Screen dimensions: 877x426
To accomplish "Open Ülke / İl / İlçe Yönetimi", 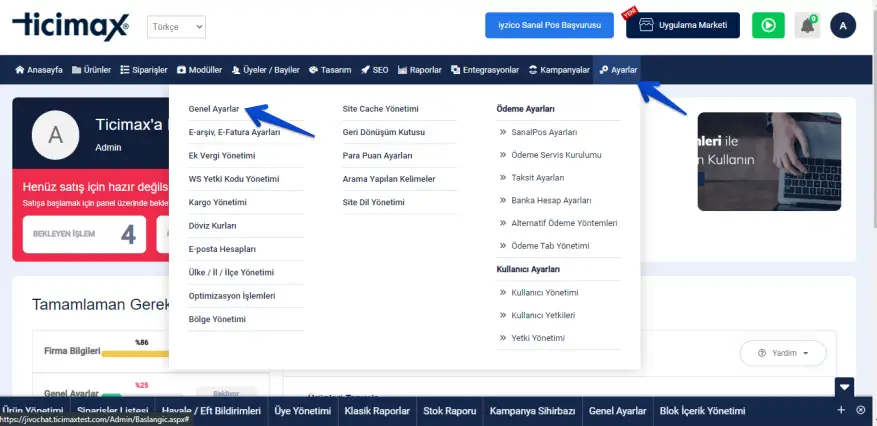I will 232,272.
